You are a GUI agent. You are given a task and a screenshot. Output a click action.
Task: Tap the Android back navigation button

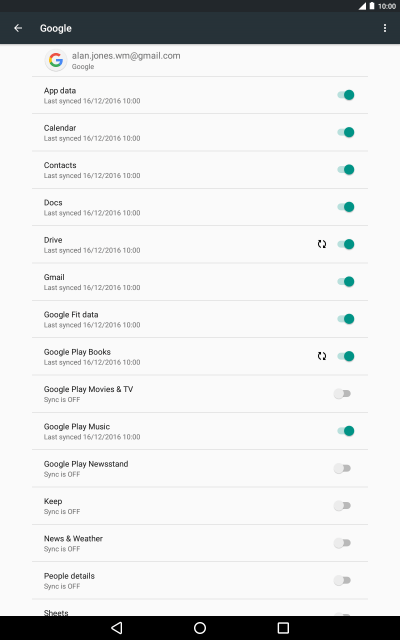(117, 628)
